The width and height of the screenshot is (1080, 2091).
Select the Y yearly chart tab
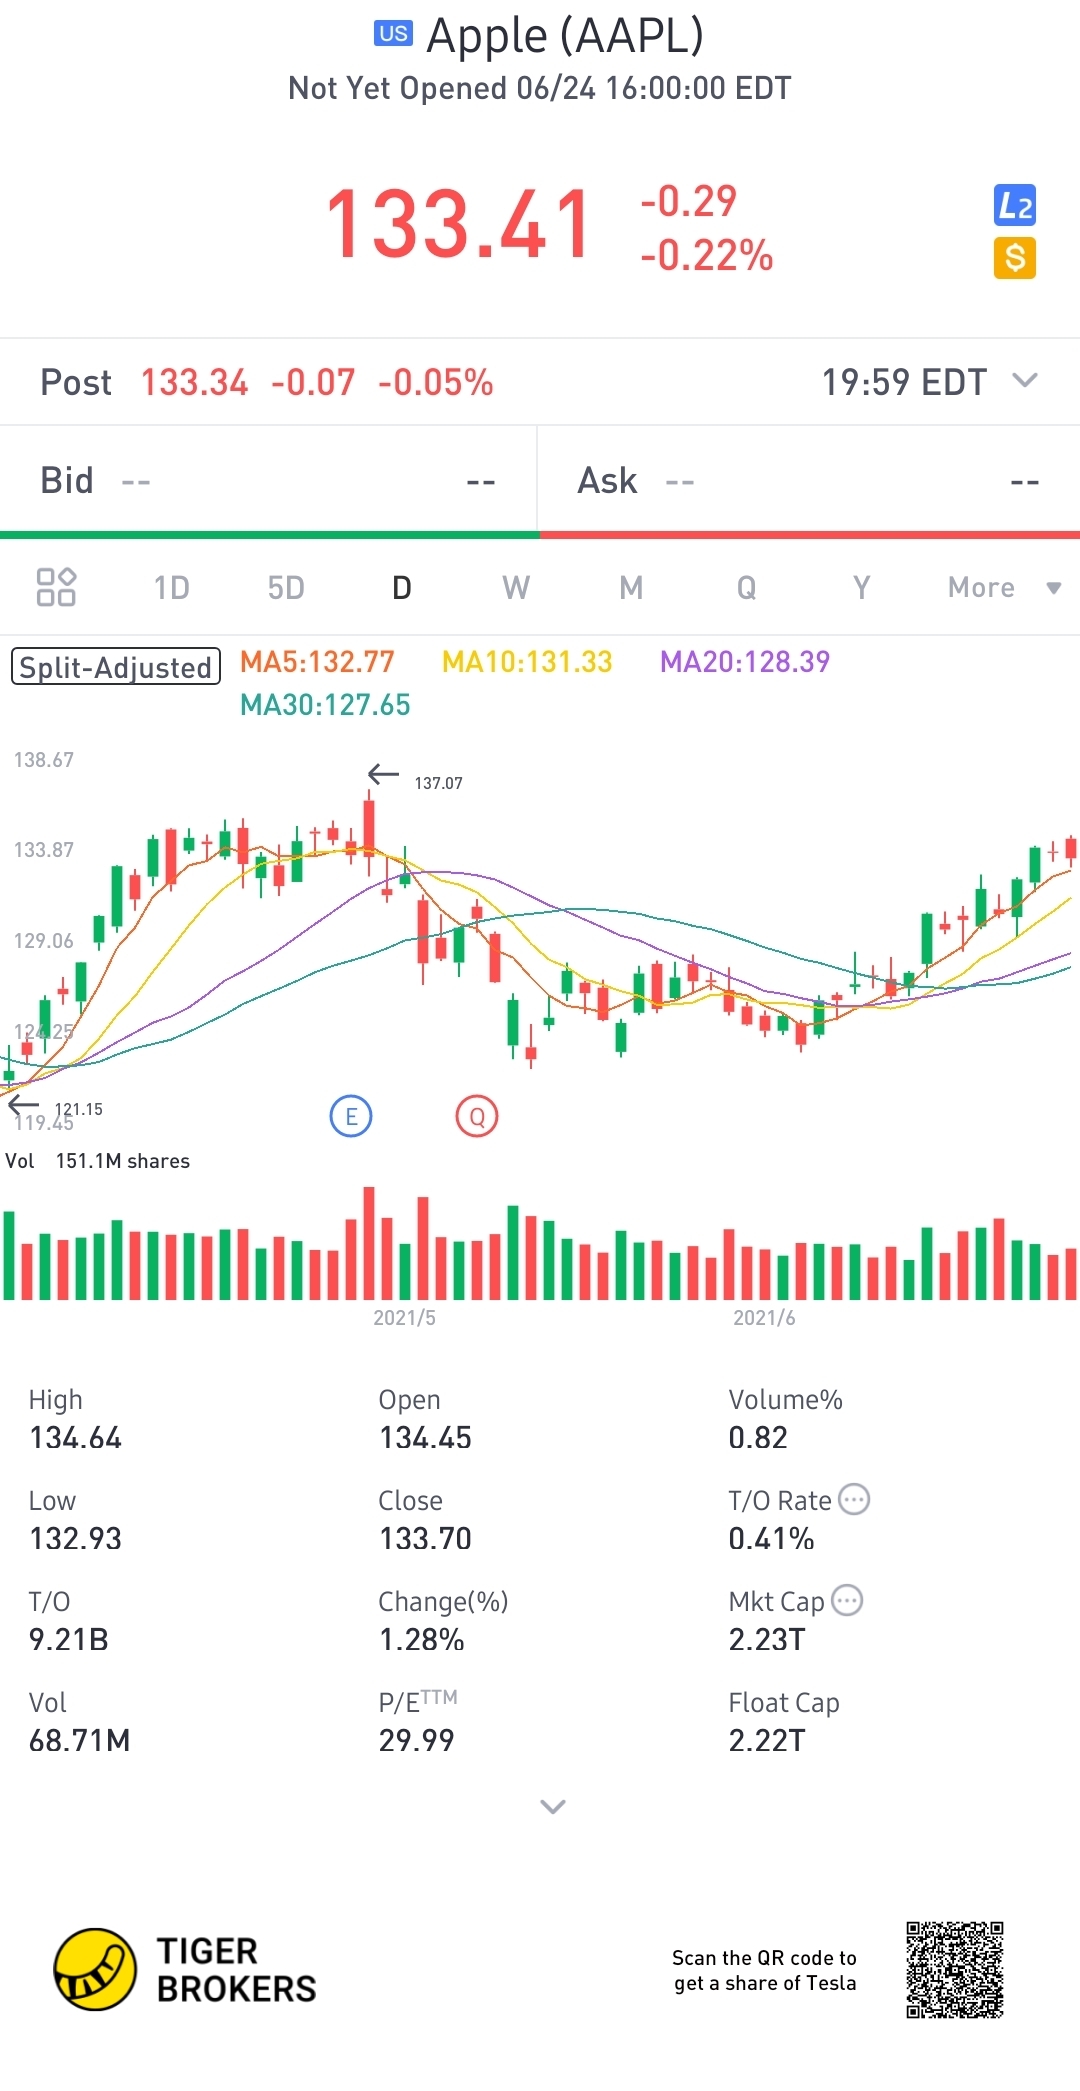(x=862, y=587)
